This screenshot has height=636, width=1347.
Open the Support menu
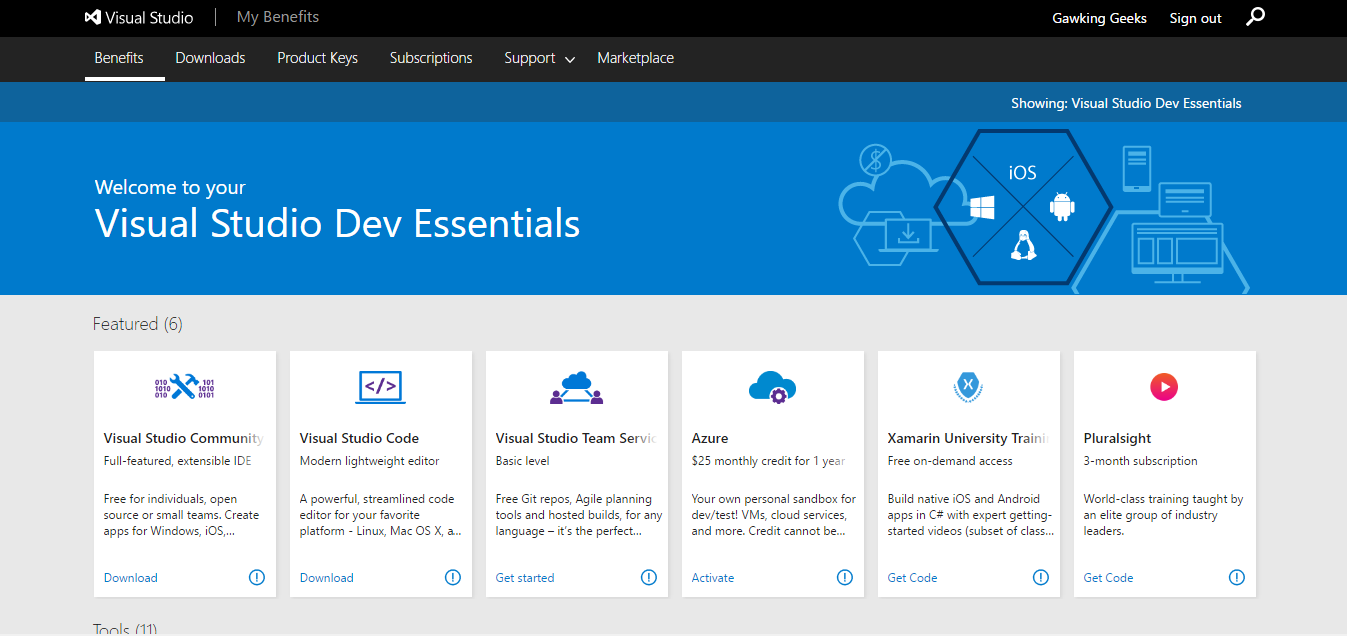point(530,58)
